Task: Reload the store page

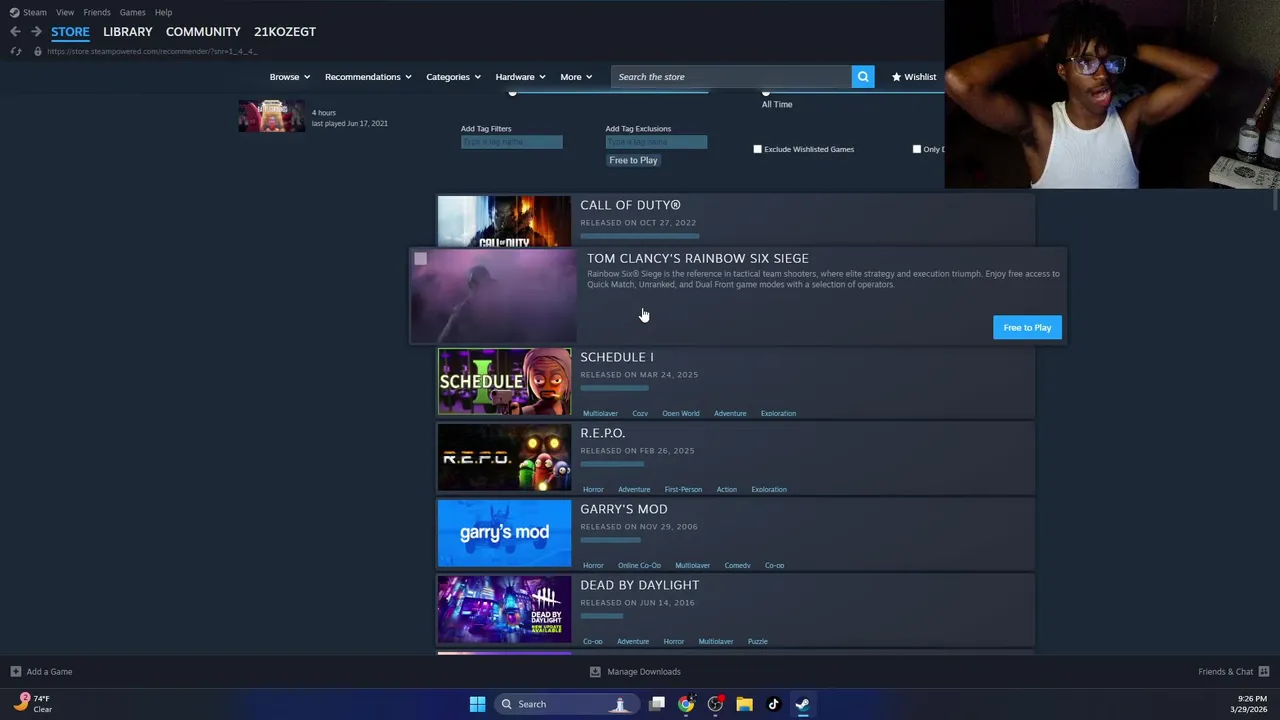Action: point(16,51)
